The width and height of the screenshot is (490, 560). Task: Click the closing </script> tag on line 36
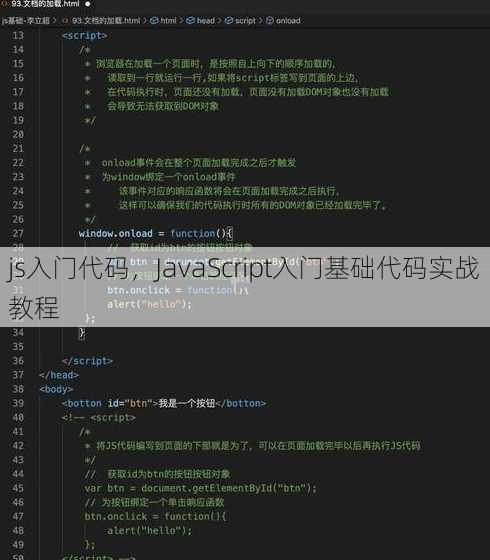coord(87,361)
